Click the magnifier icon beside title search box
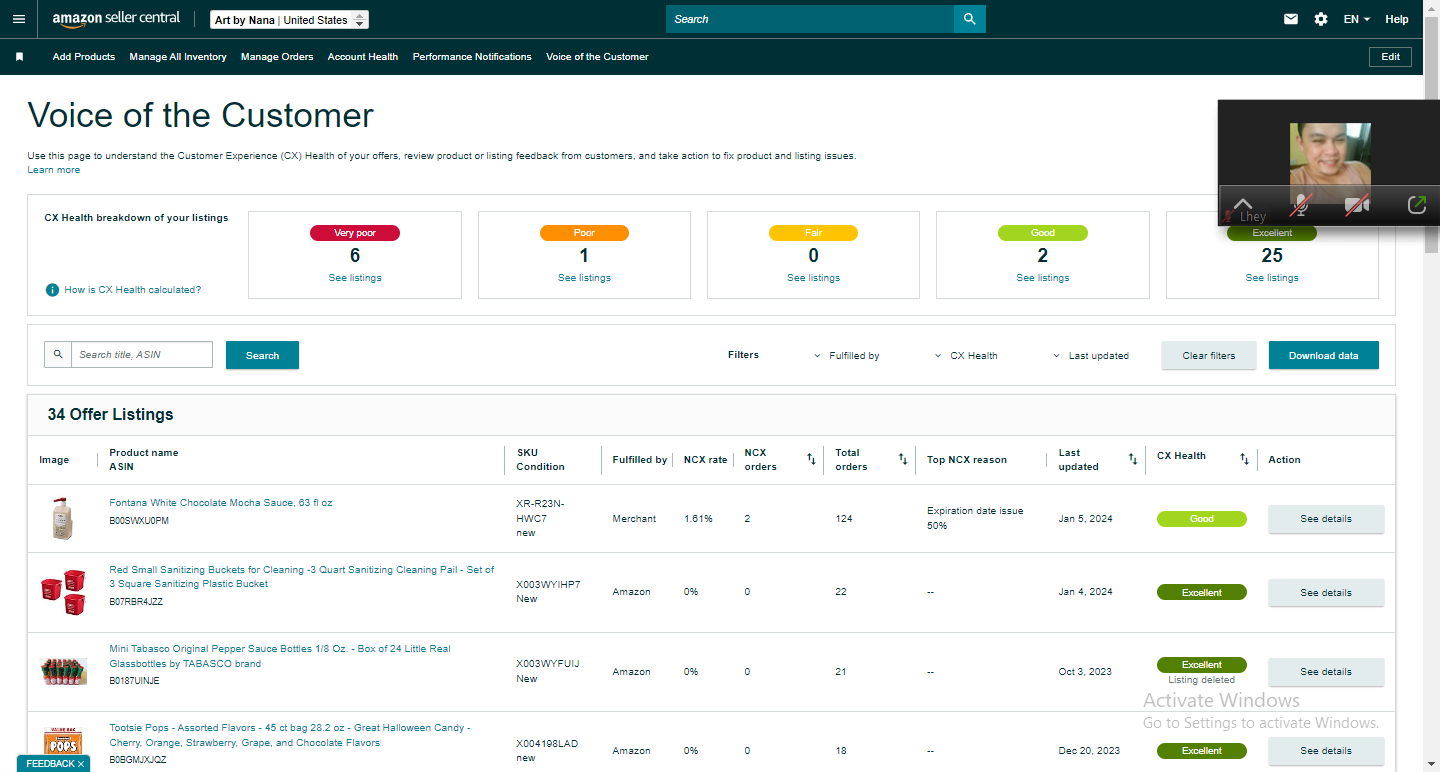The height and width of the screenshot is (772, 1440). [x=58, y=354]
